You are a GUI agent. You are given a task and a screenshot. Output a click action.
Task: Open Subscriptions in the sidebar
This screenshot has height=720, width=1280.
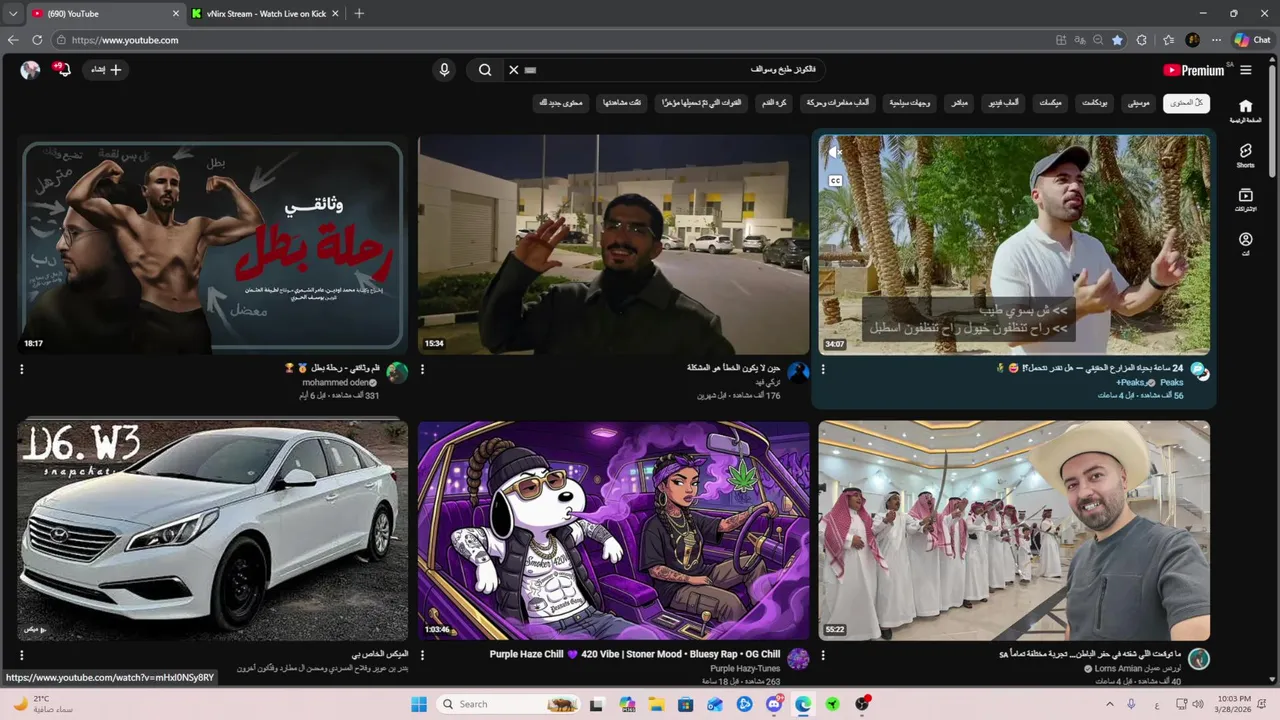click(x=1245, y=200)
